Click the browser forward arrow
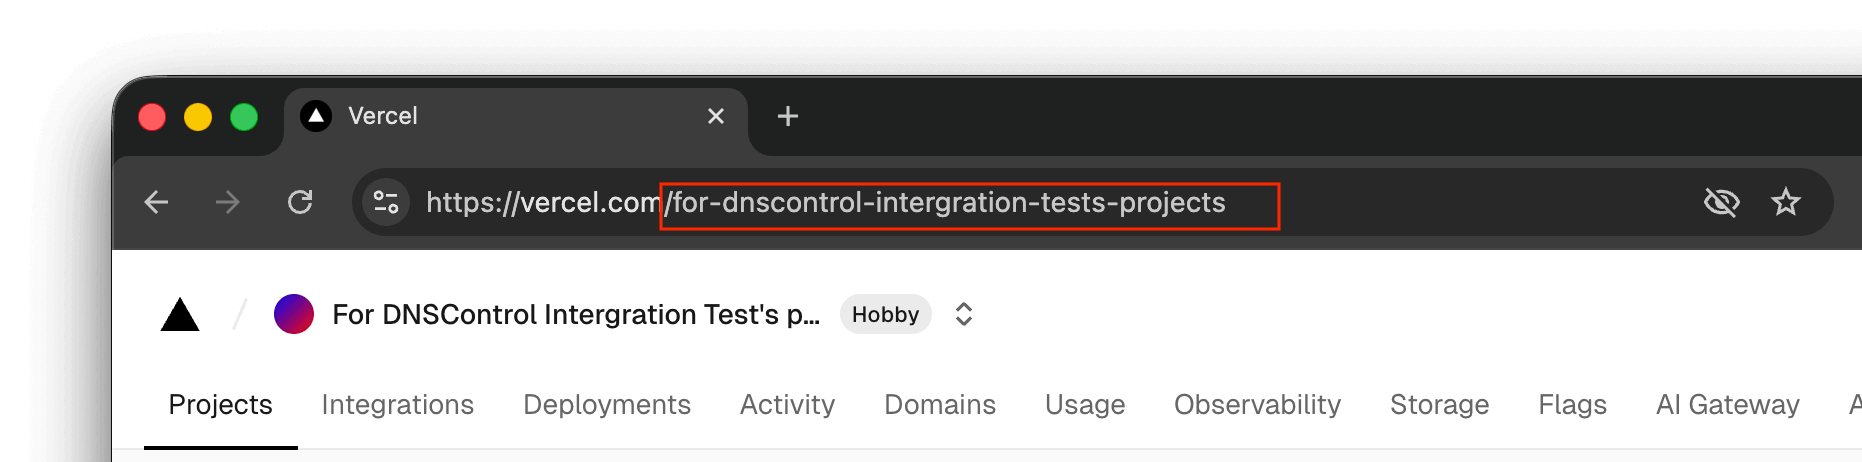1862x462 pixels. (x=228, y=203)
